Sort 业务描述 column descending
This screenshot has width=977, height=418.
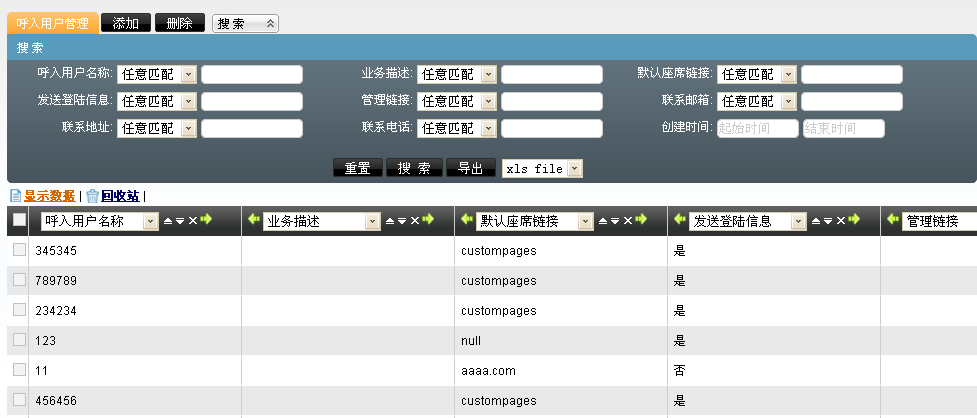[x=401, y=221]
